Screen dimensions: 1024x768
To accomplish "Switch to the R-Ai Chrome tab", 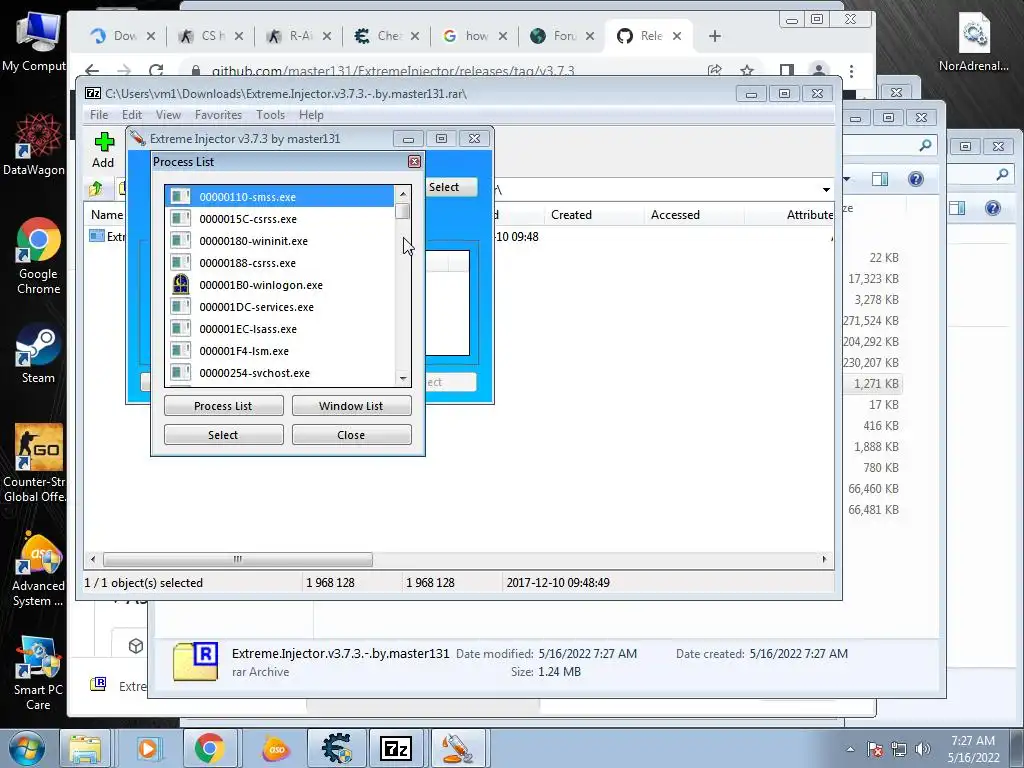I will (298, 36).
